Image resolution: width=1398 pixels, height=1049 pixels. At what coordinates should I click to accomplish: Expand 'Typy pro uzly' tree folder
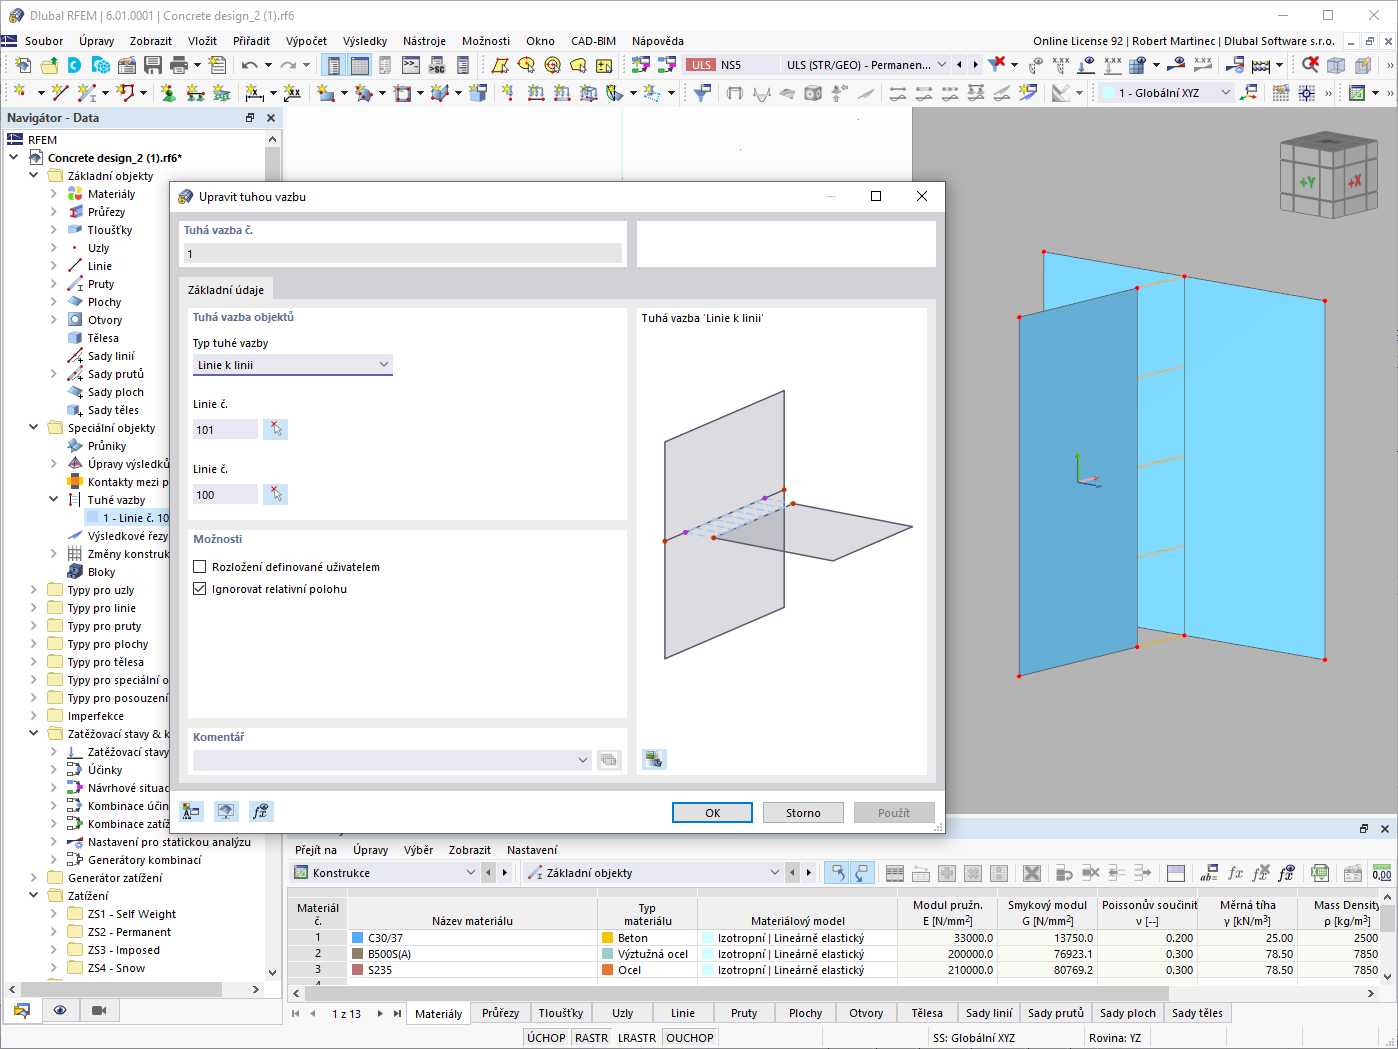tap(34, 590)
